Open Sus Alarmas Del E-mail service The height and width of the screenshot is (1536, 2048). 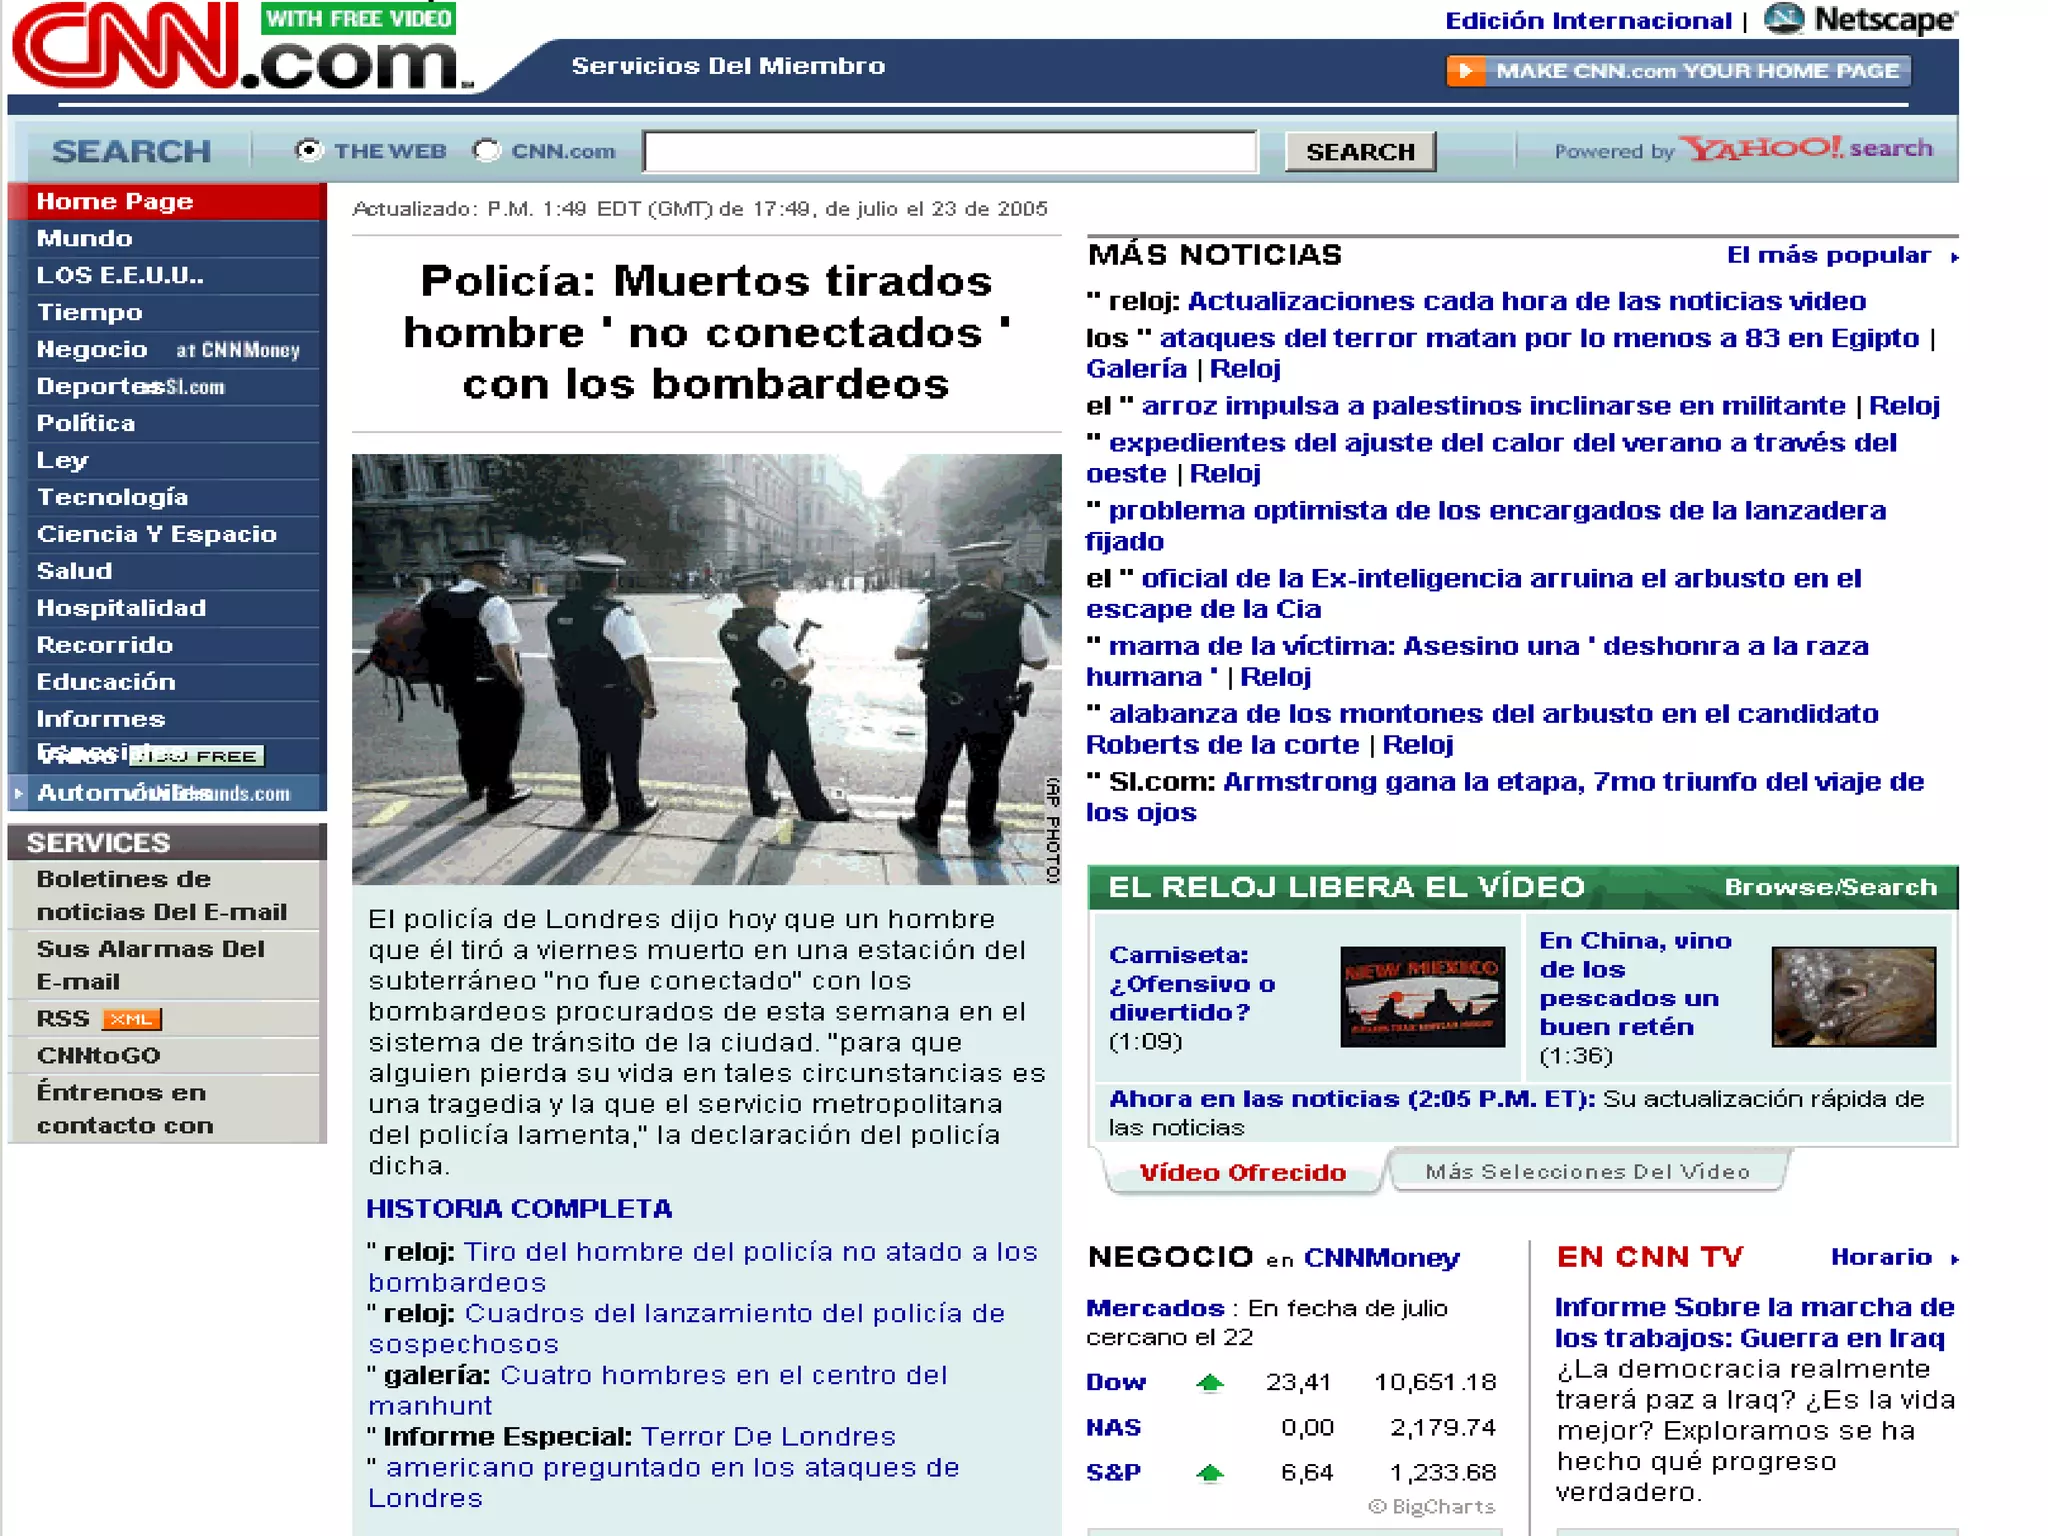tap(150, 965)
